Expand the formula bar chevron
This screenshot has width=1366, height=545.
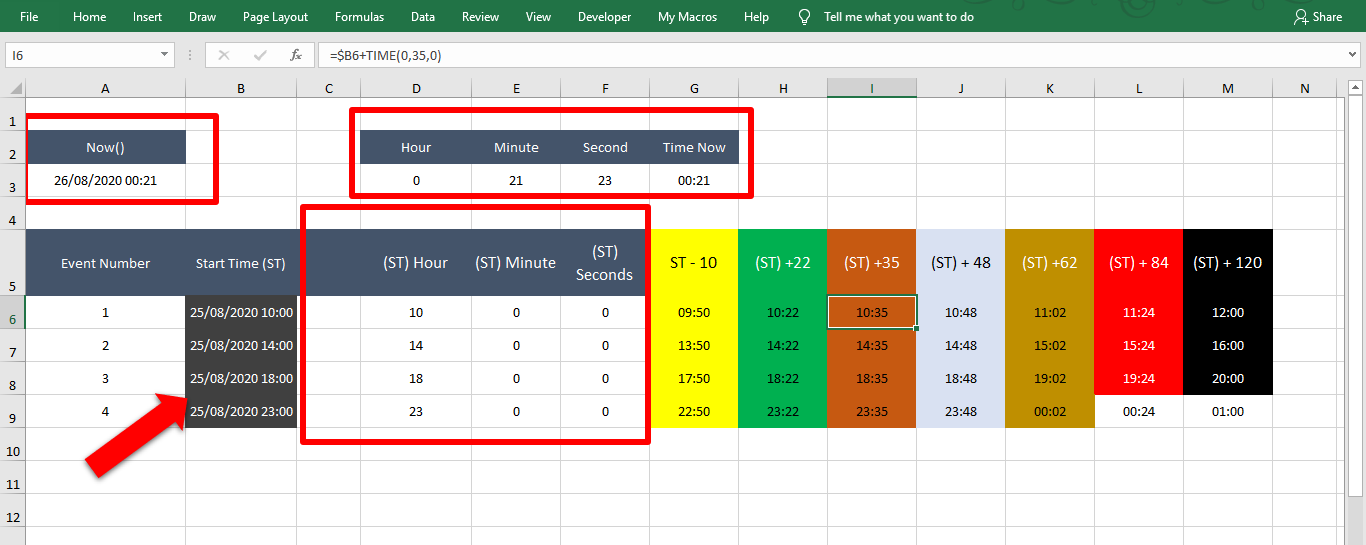click(1350, 55)
